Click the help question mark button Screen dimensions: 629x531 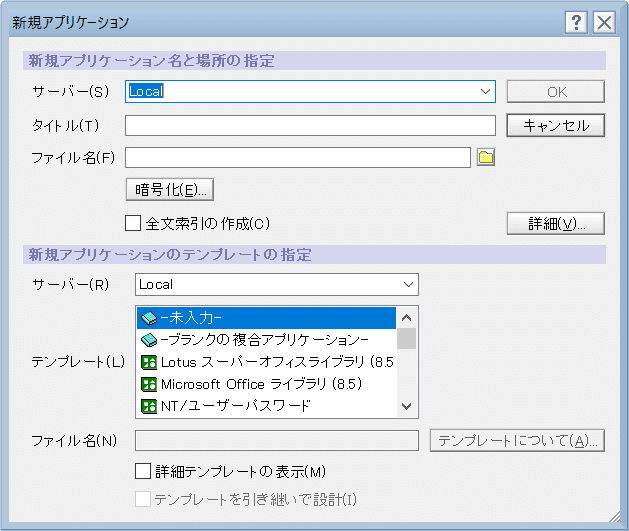[576, 22]
